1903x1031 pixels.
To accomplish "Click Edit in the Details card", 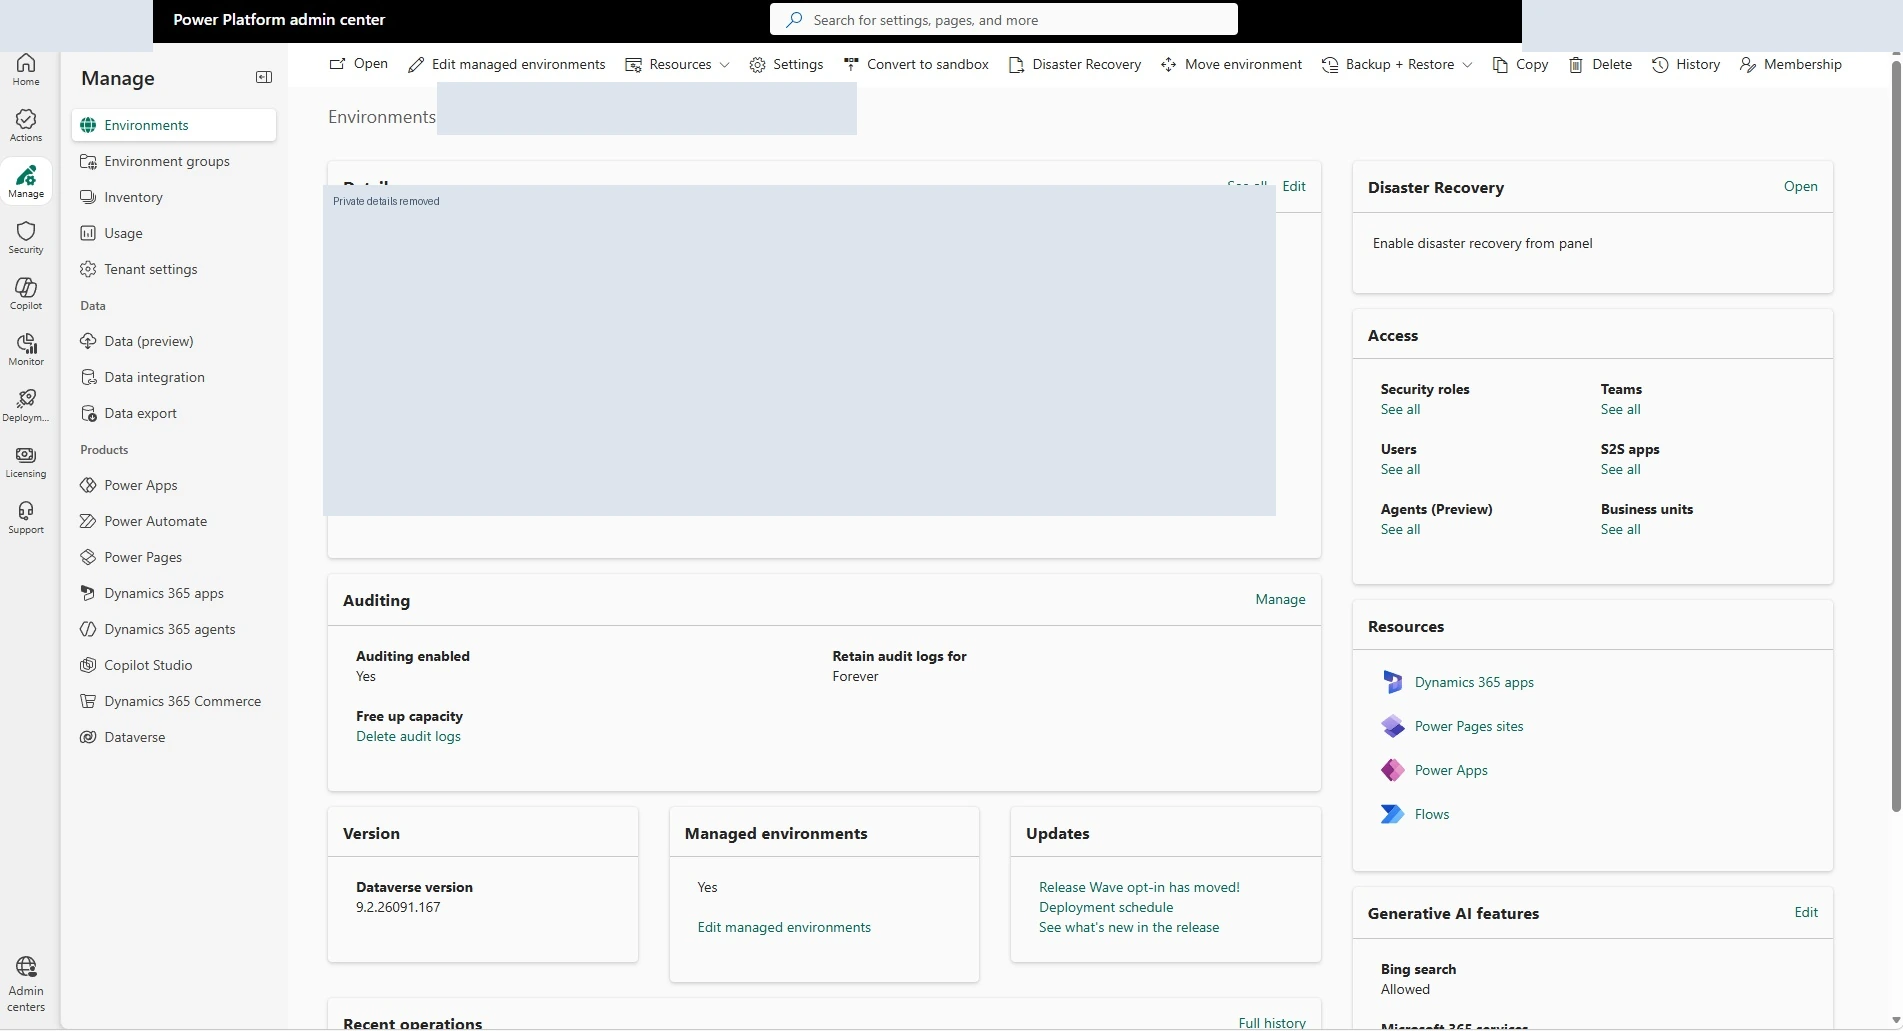I will click(x=1294, y=186).
